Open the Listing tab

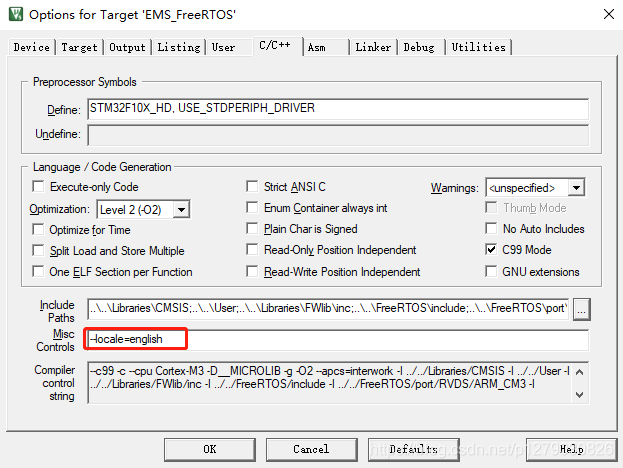(x=179, y=47)
